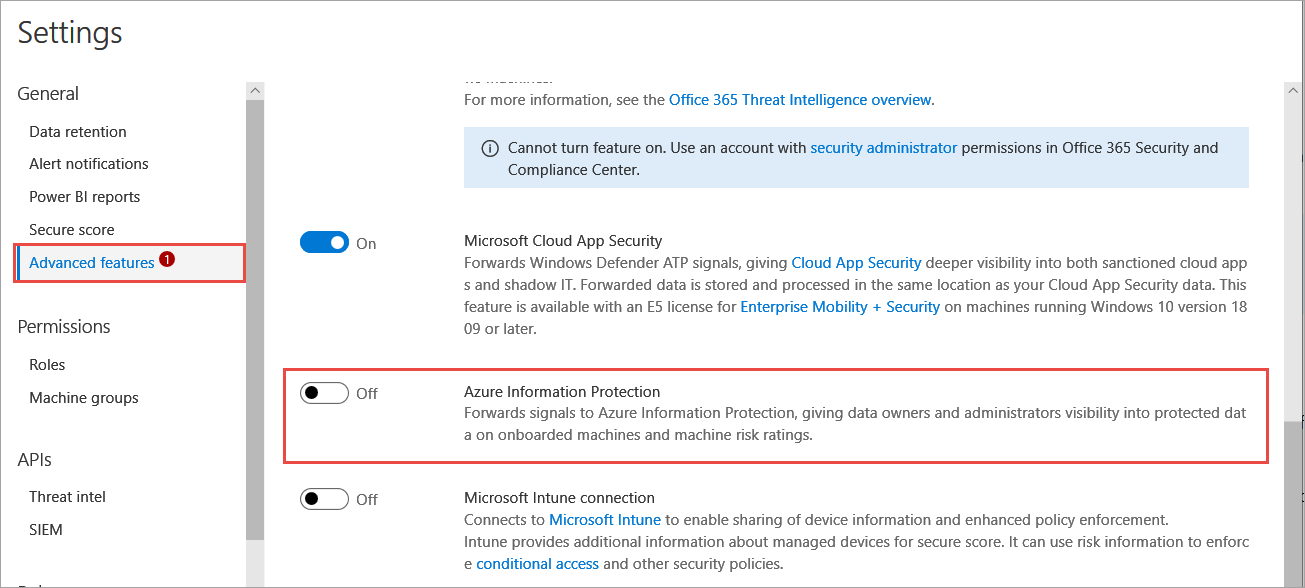Enable the Azure Information Protection toggle
The image size is (1305, 588).
324,393
